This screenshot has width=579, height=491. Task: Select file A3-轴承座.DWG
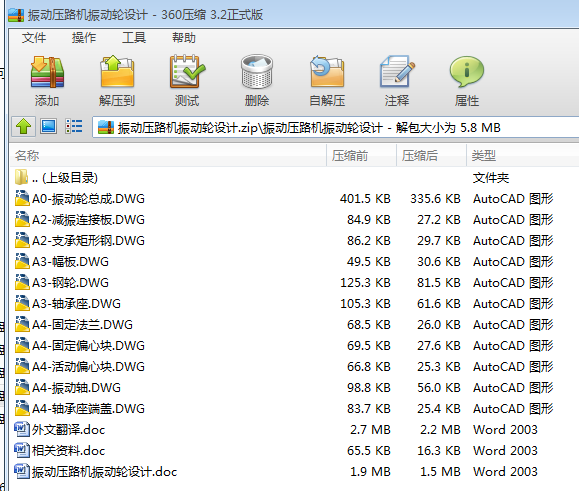(x=76, y=304)
